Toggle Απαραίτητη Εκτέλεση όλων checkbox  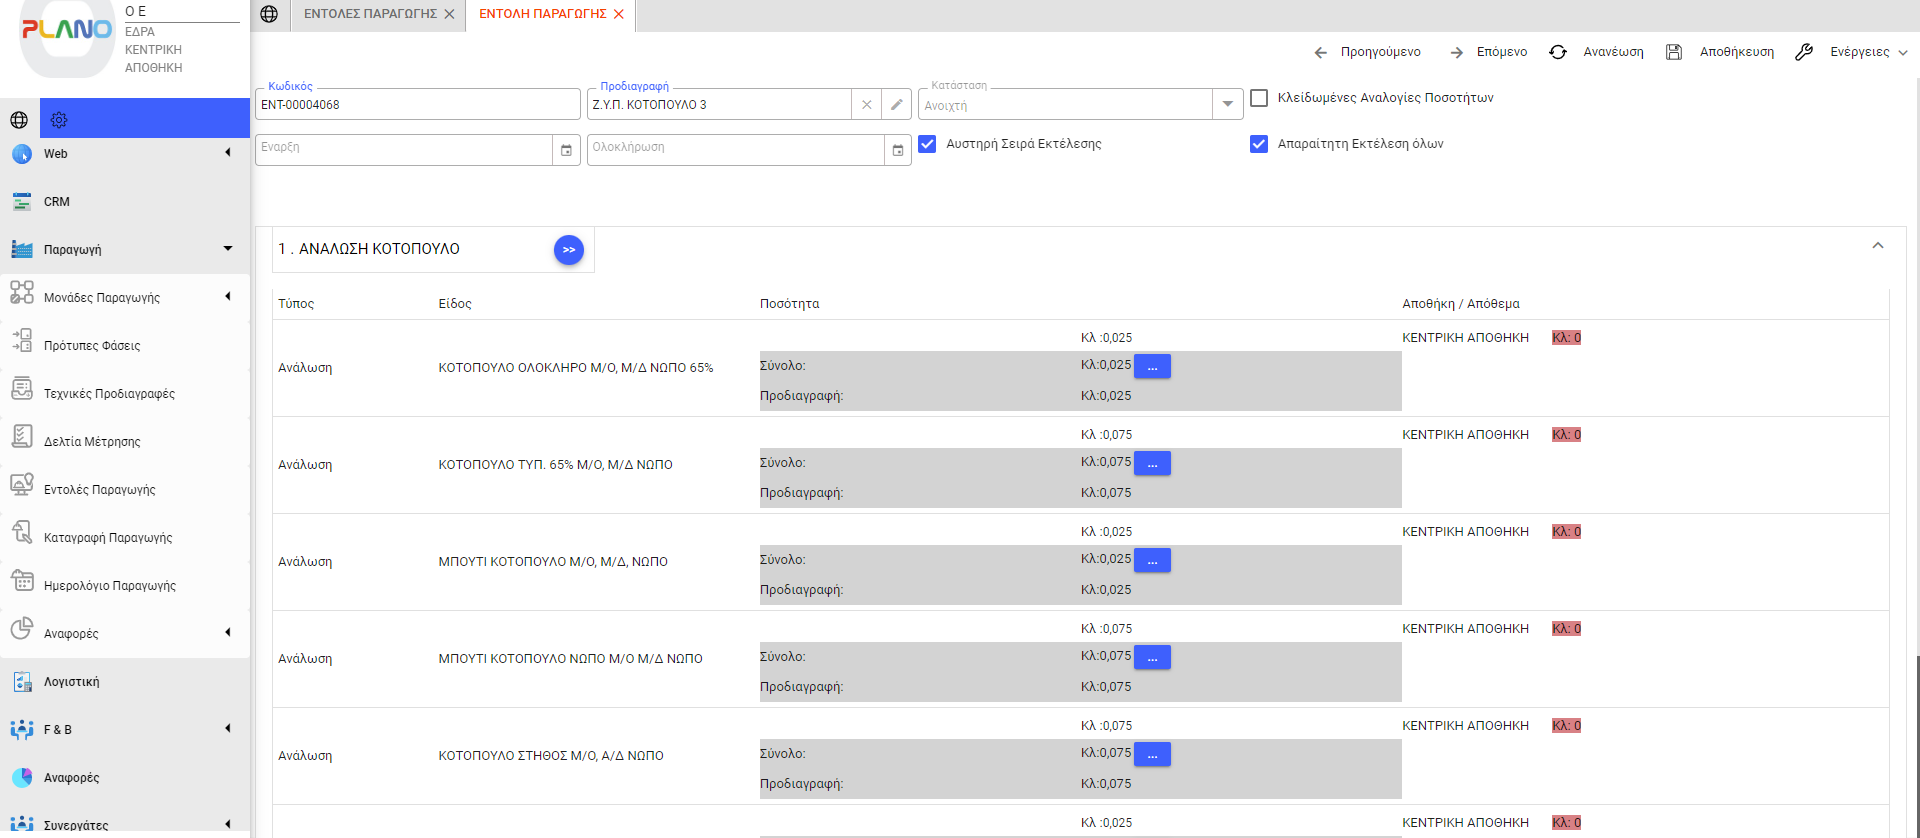(1259, 144)
